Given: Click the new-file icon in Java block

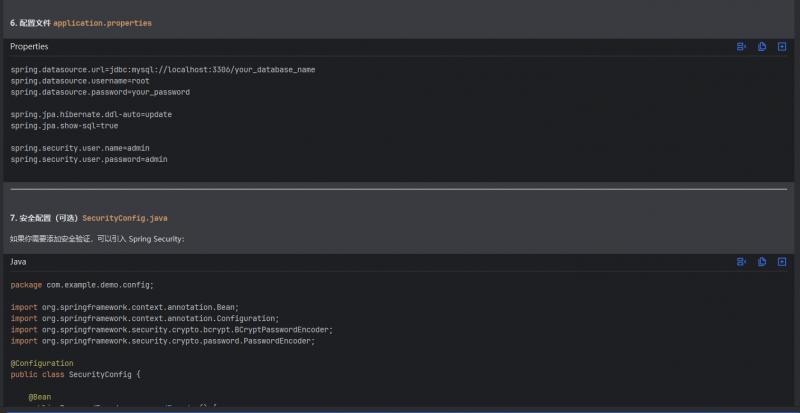Looking at the screenshot, I should (x=781, y=262).
